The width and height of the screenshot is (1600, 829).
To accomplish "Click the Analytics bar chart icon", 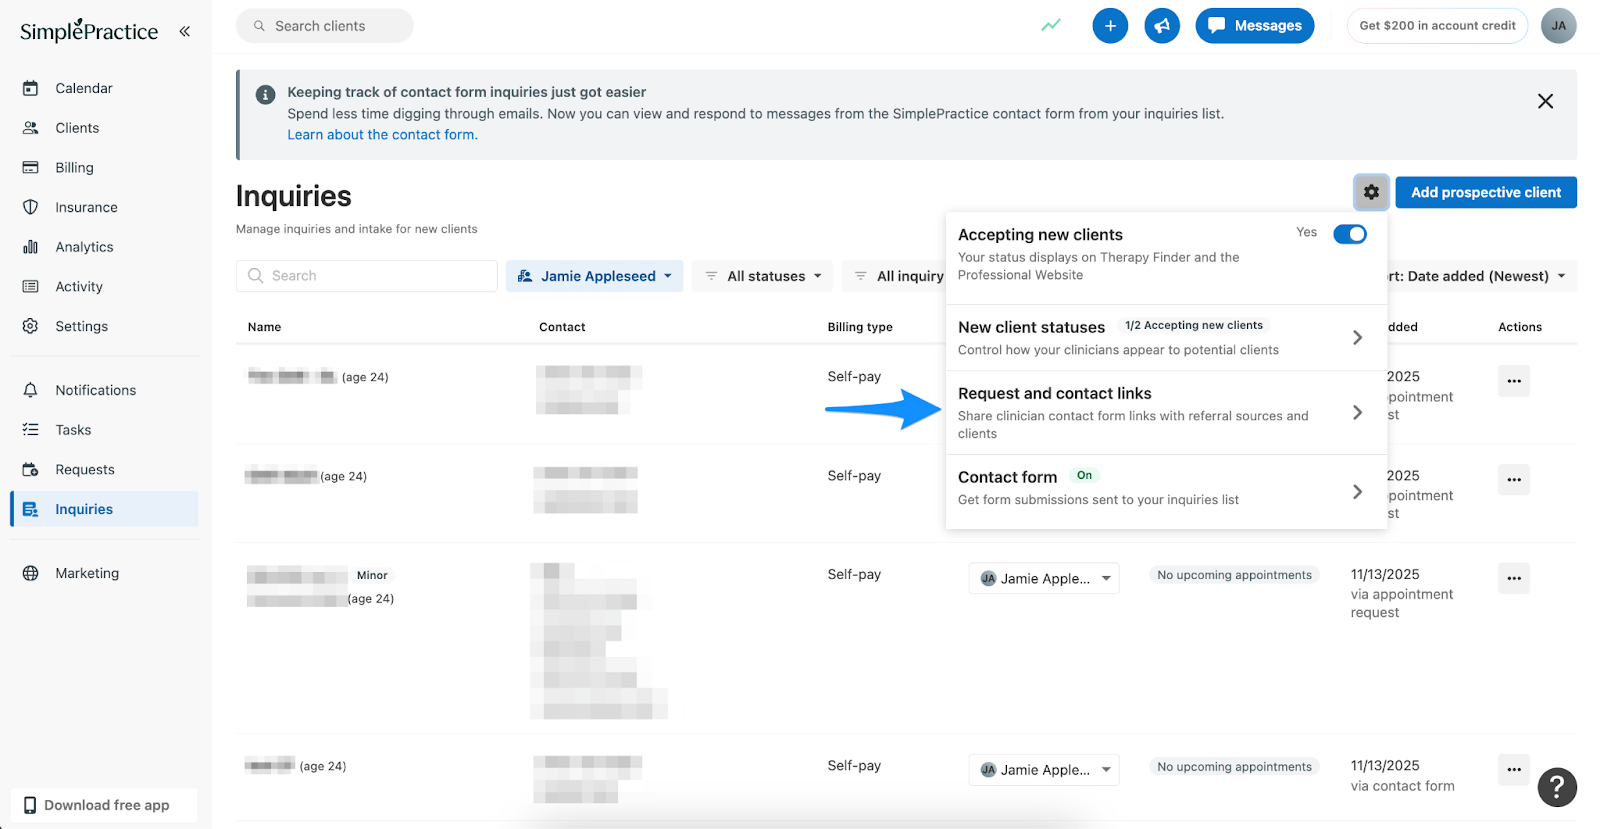I will 30,247.
